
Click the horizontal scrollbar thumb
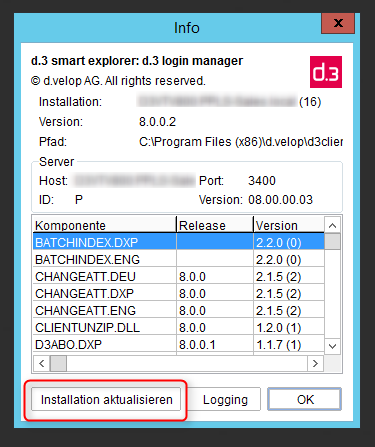pyautogui.click(x=58, y=363)
